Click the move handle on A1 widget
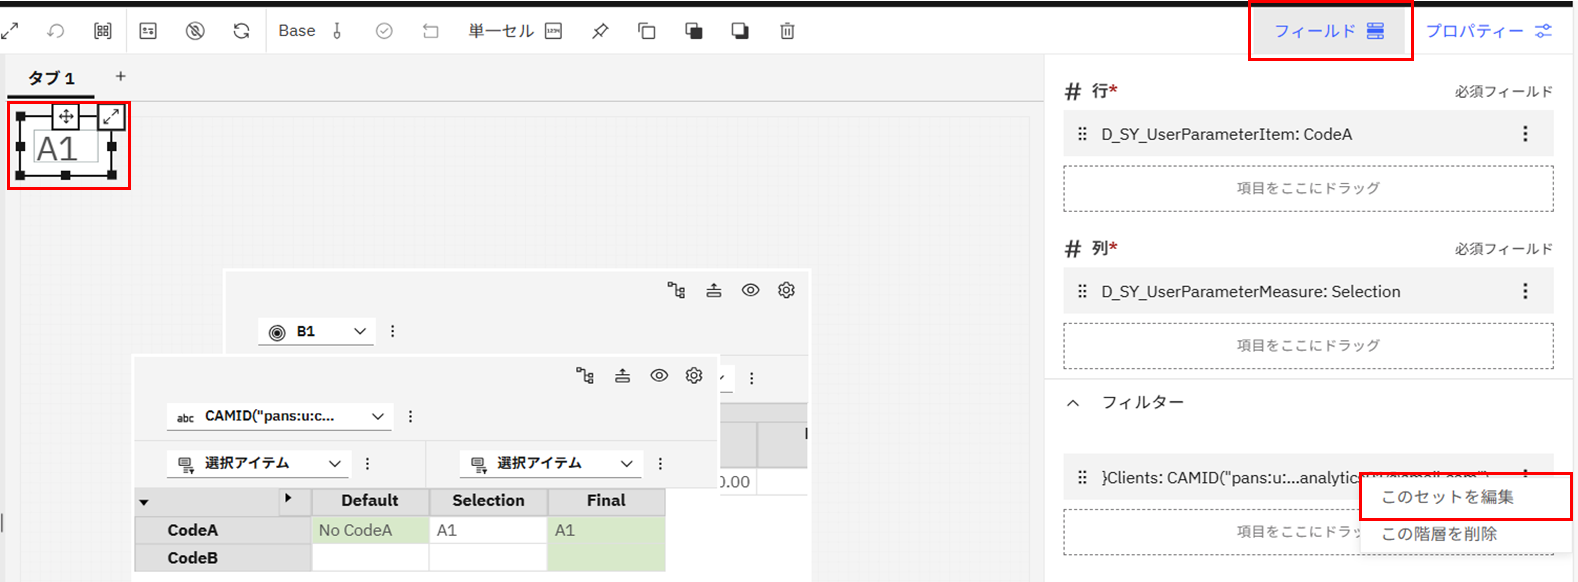 pyautogui.click(x=65, y=117)
